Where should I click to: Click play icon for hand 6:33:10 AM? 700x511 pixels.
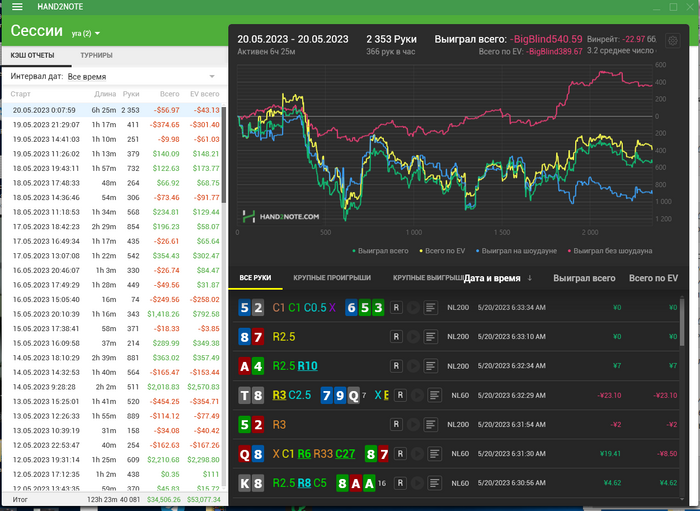[413, 337]
